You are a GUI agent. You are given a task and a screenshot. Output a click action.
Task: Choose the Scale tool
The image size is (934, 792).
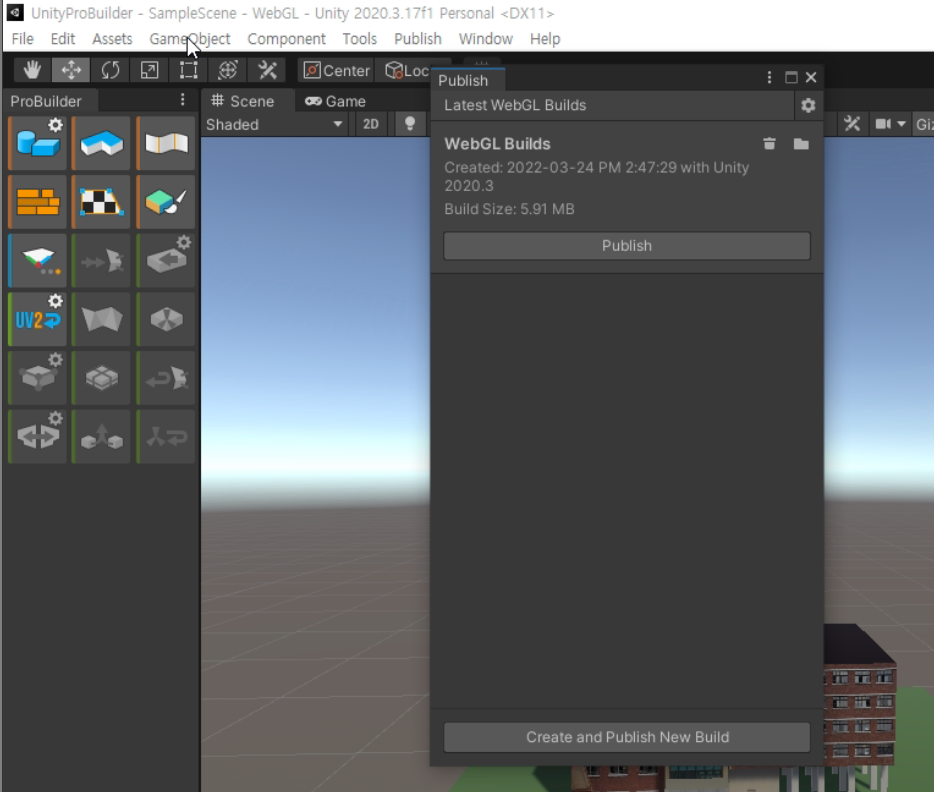[x=150, y=70]
